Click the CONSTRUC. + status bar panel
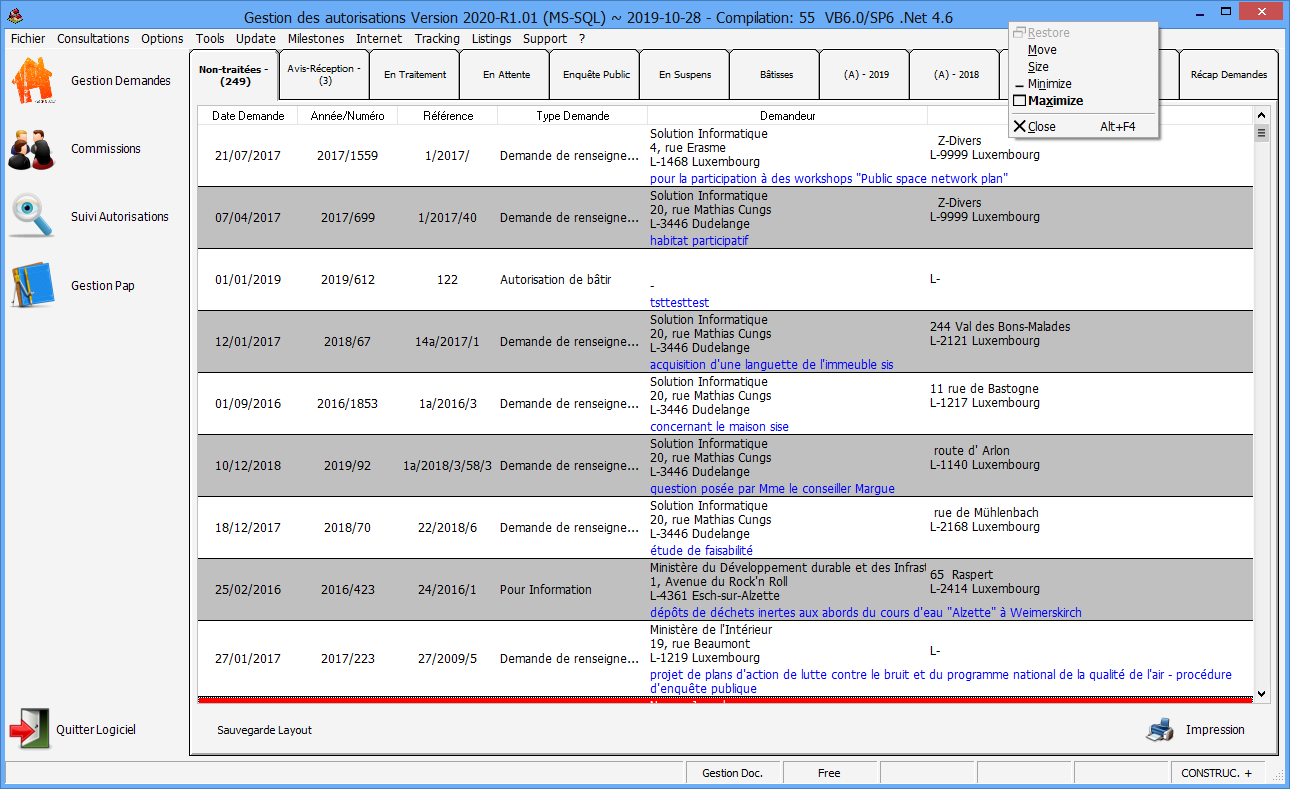The height and width of the screenshot is (789, 1290). tap(1216, 773)
